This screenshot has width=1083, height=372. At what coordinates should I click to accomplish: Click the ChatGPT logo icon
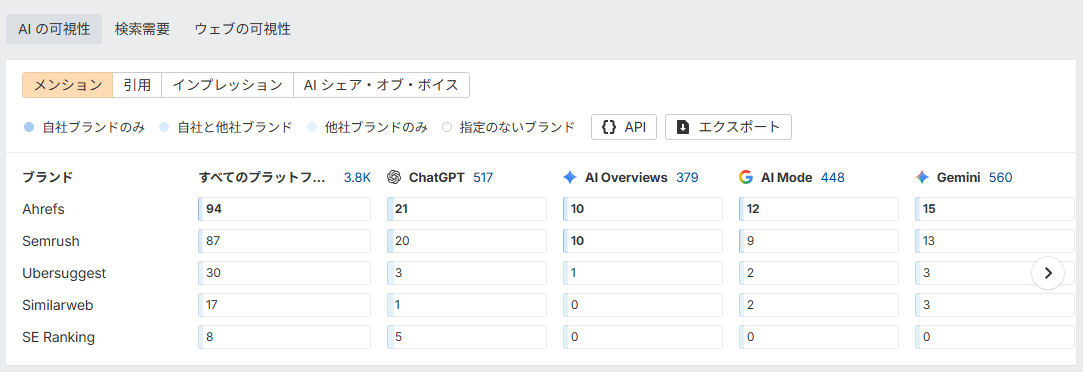pyautogui.click(x=394, y=177)
